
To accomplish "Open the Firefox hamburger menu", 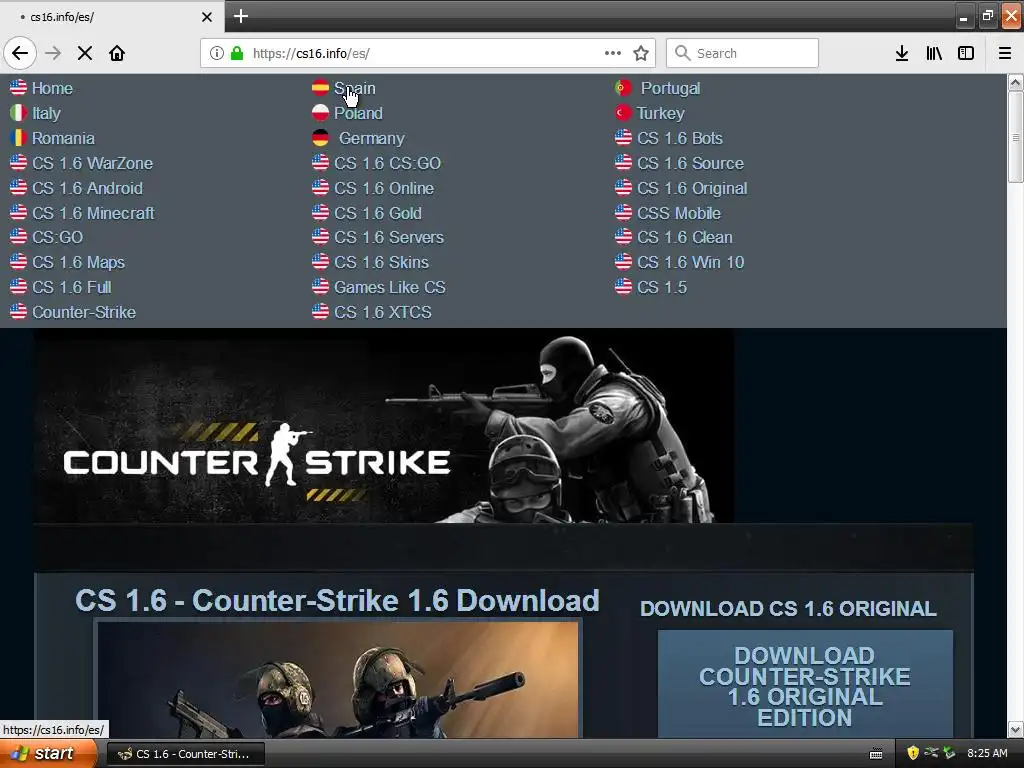I will tap(1005, 53).
